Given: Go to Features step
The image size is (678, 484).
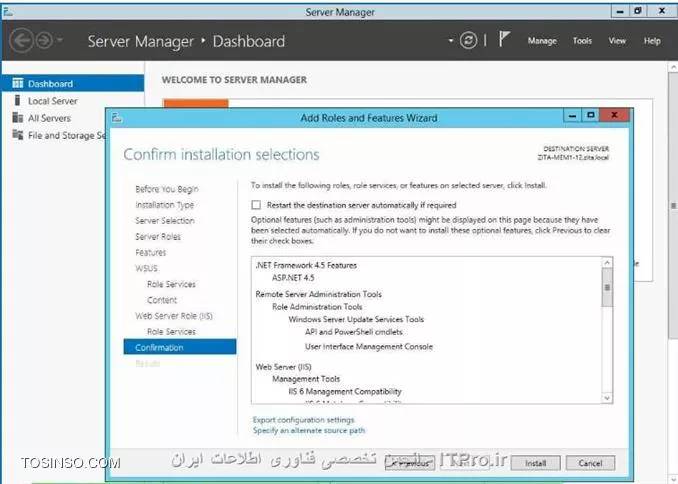Looking at the screenshot, I should (x=150, y=252).
